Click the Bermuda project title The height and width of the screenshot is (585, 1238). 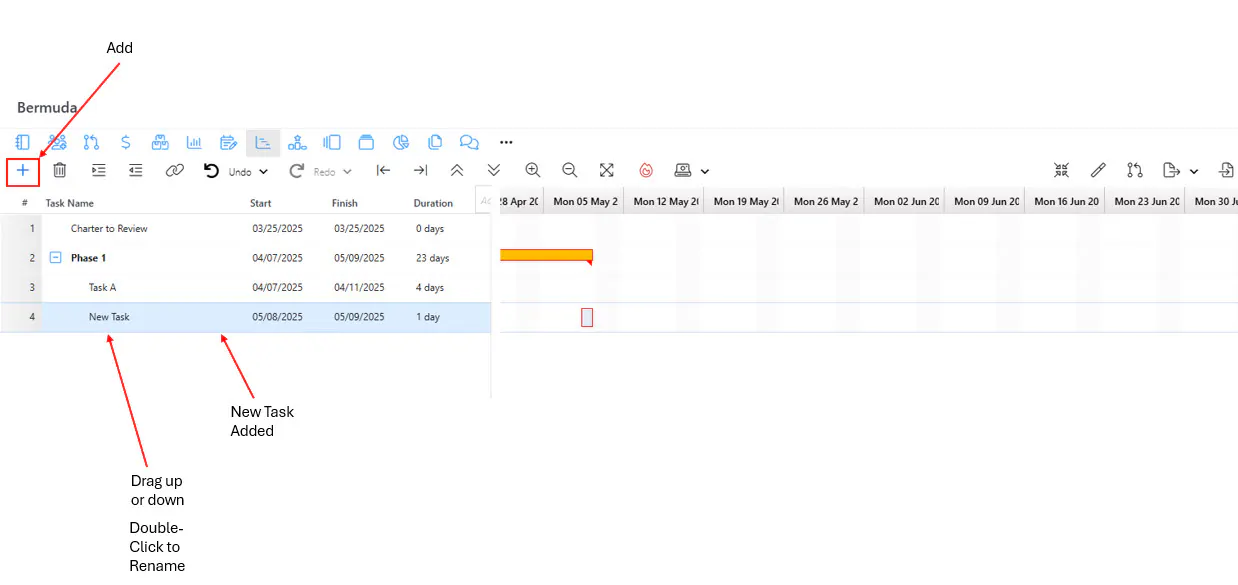pyautogui.click(x=47, y=107)
